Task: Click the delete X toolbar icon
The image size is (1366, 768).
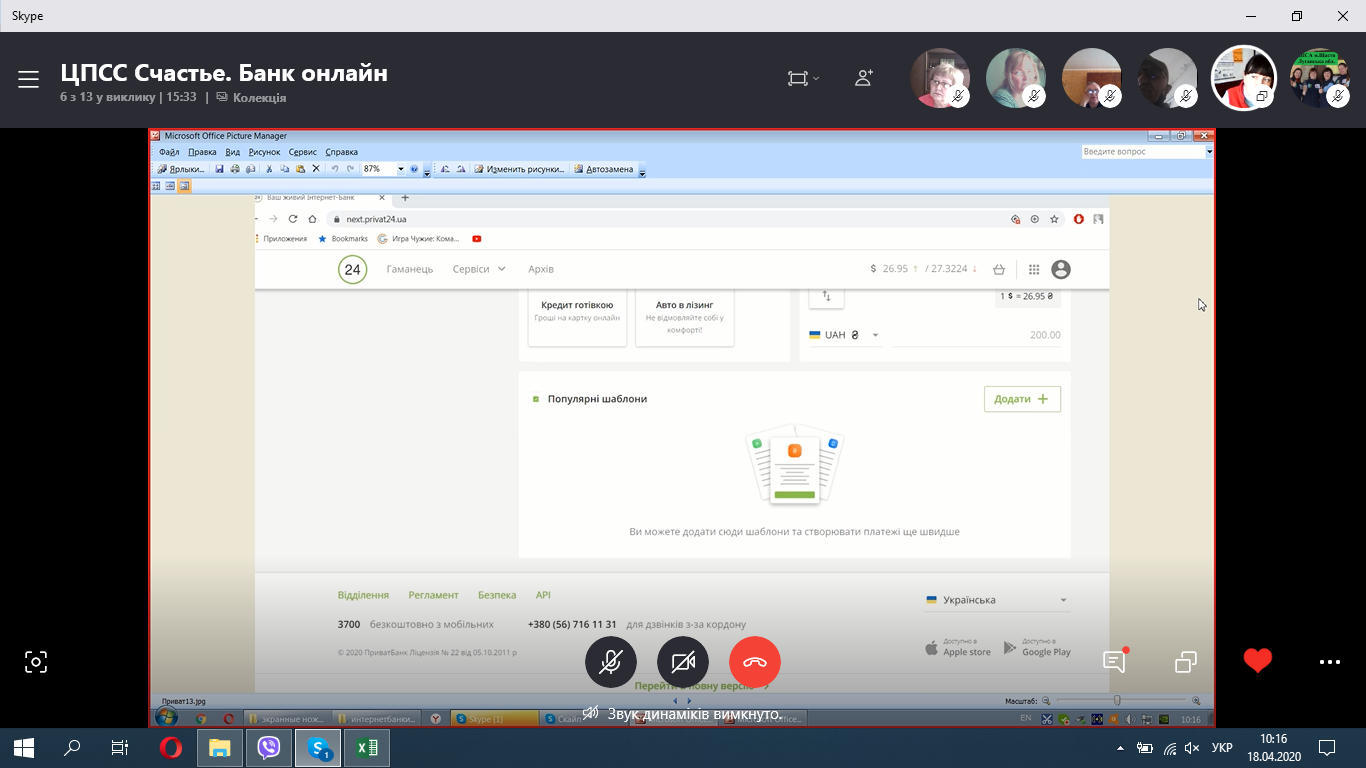Action: click(x=316, y=169)
